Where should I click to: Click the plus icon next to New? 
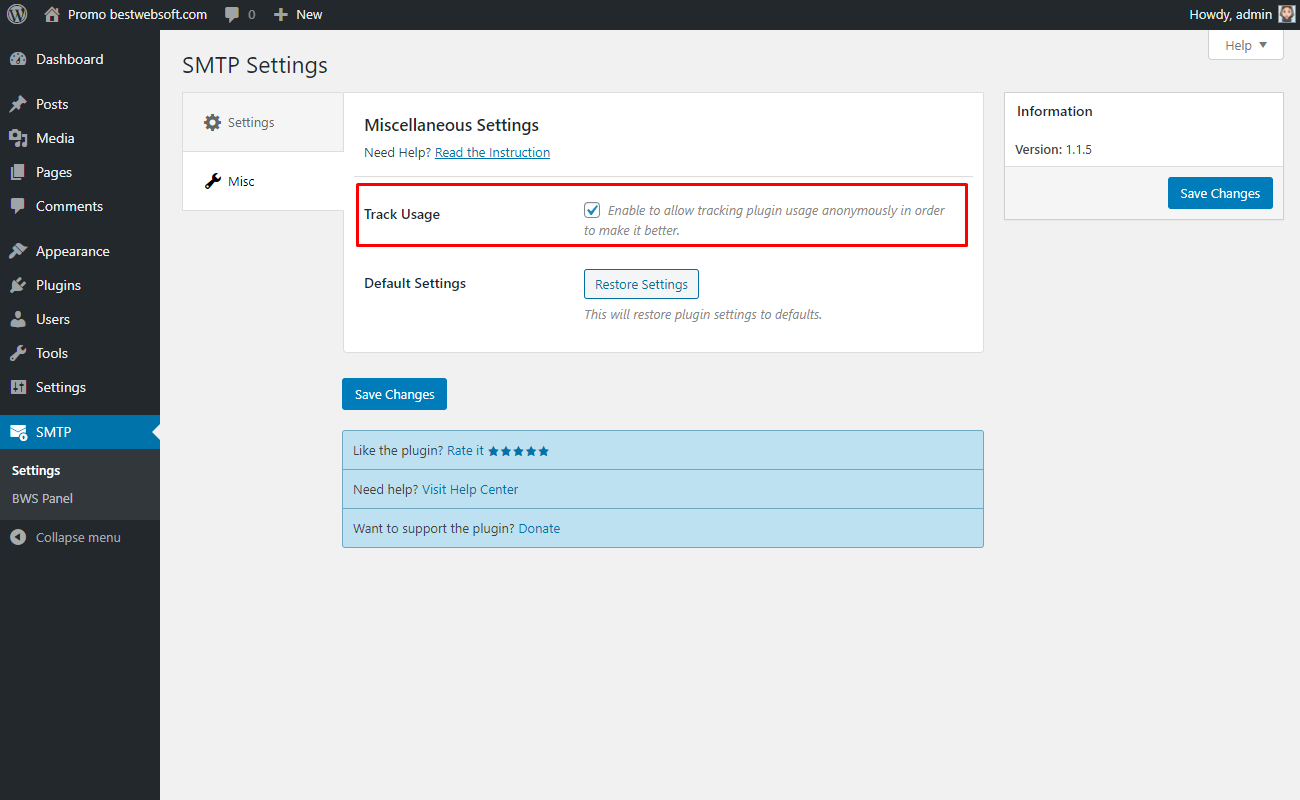click(x=281, y=15)
